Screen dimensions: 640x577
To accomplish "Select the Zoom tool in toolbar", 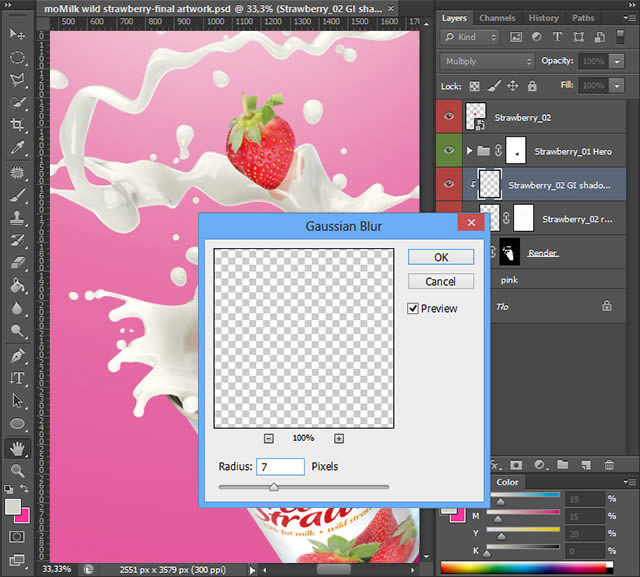I will pyautogui.click(x=17, y=470).
